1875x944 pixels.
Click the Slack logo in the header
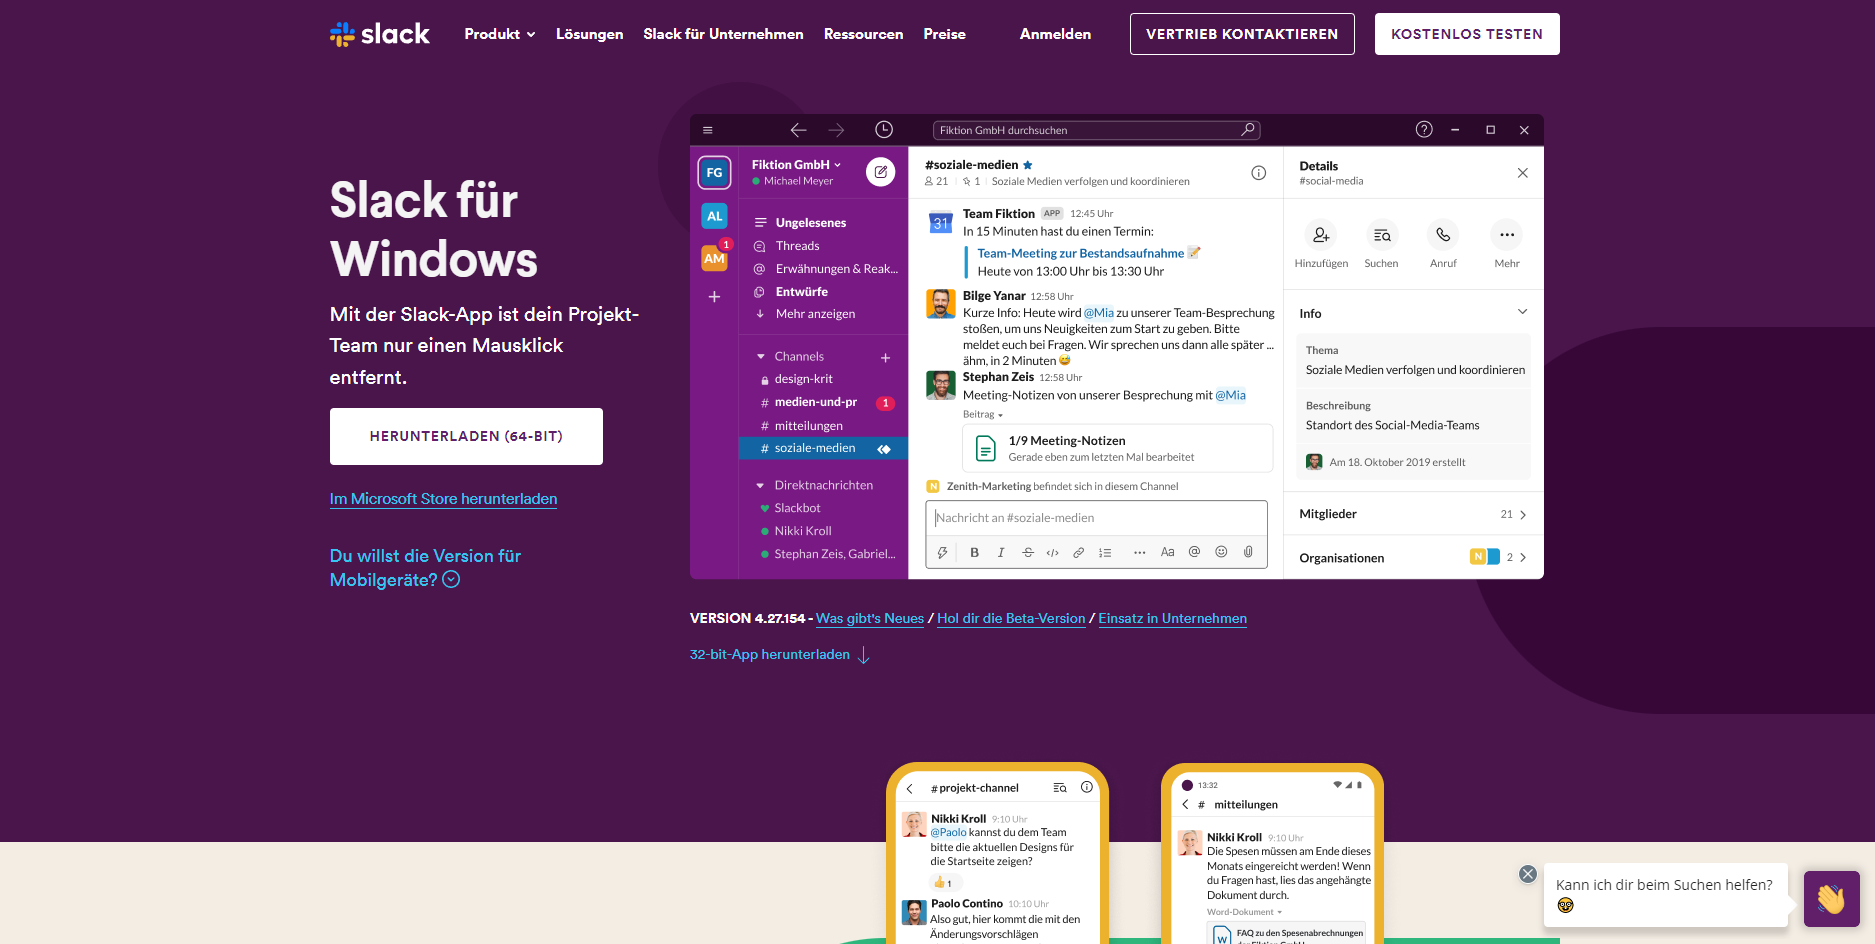(x=379, y=34)
